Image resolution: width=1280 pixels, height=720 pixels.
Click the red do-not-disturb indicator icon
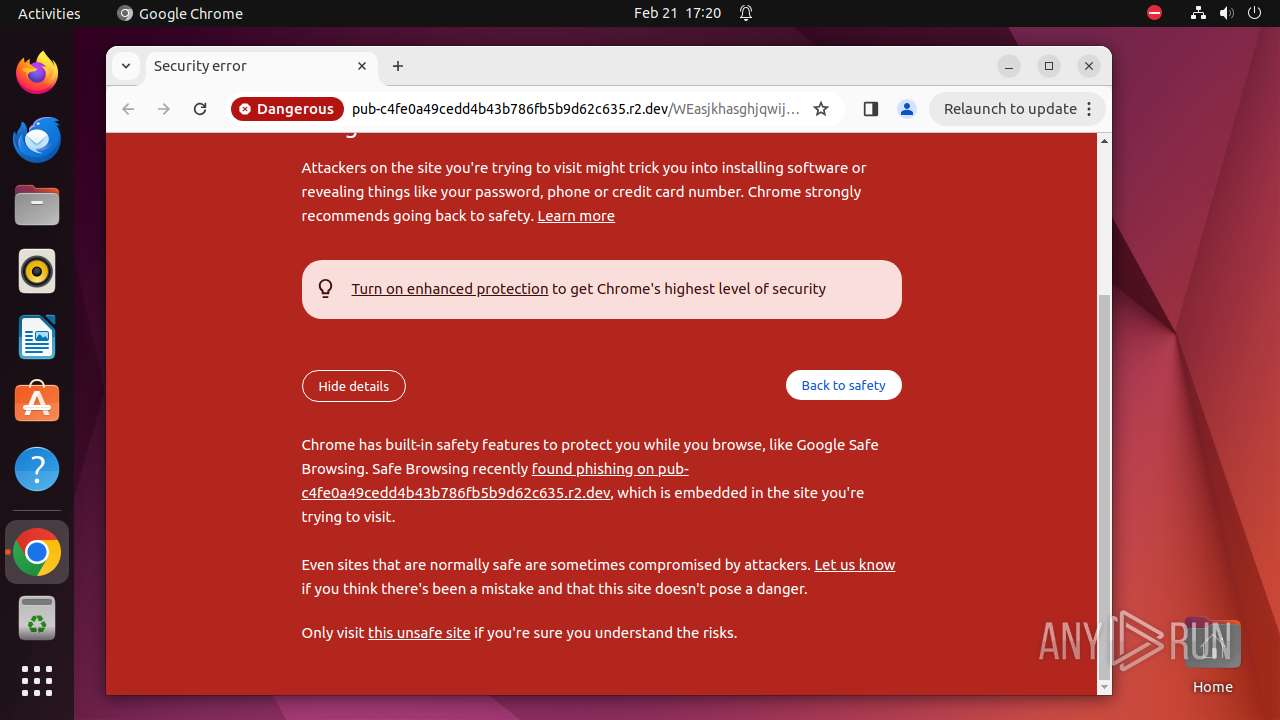click(x=1155, y=13)
